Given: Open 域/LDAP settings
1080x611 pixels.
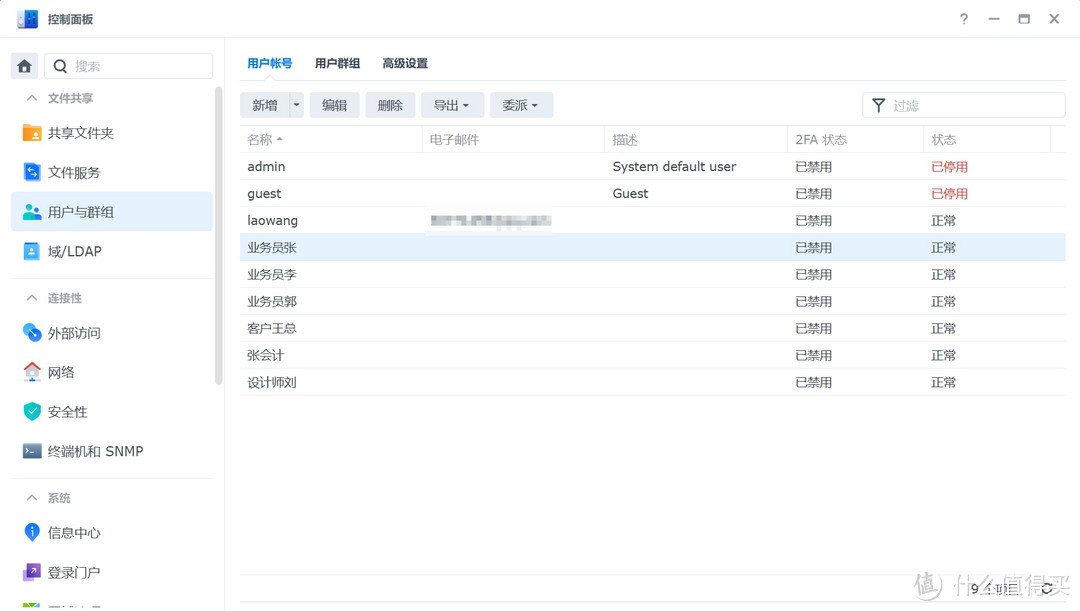Looking at the screenshot, I should coord(72,251).
